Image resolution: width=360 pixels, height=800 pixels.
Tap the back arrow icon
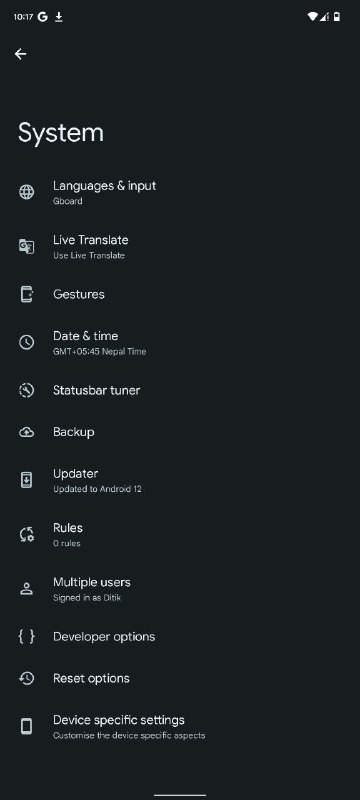[x=20, y=54]
